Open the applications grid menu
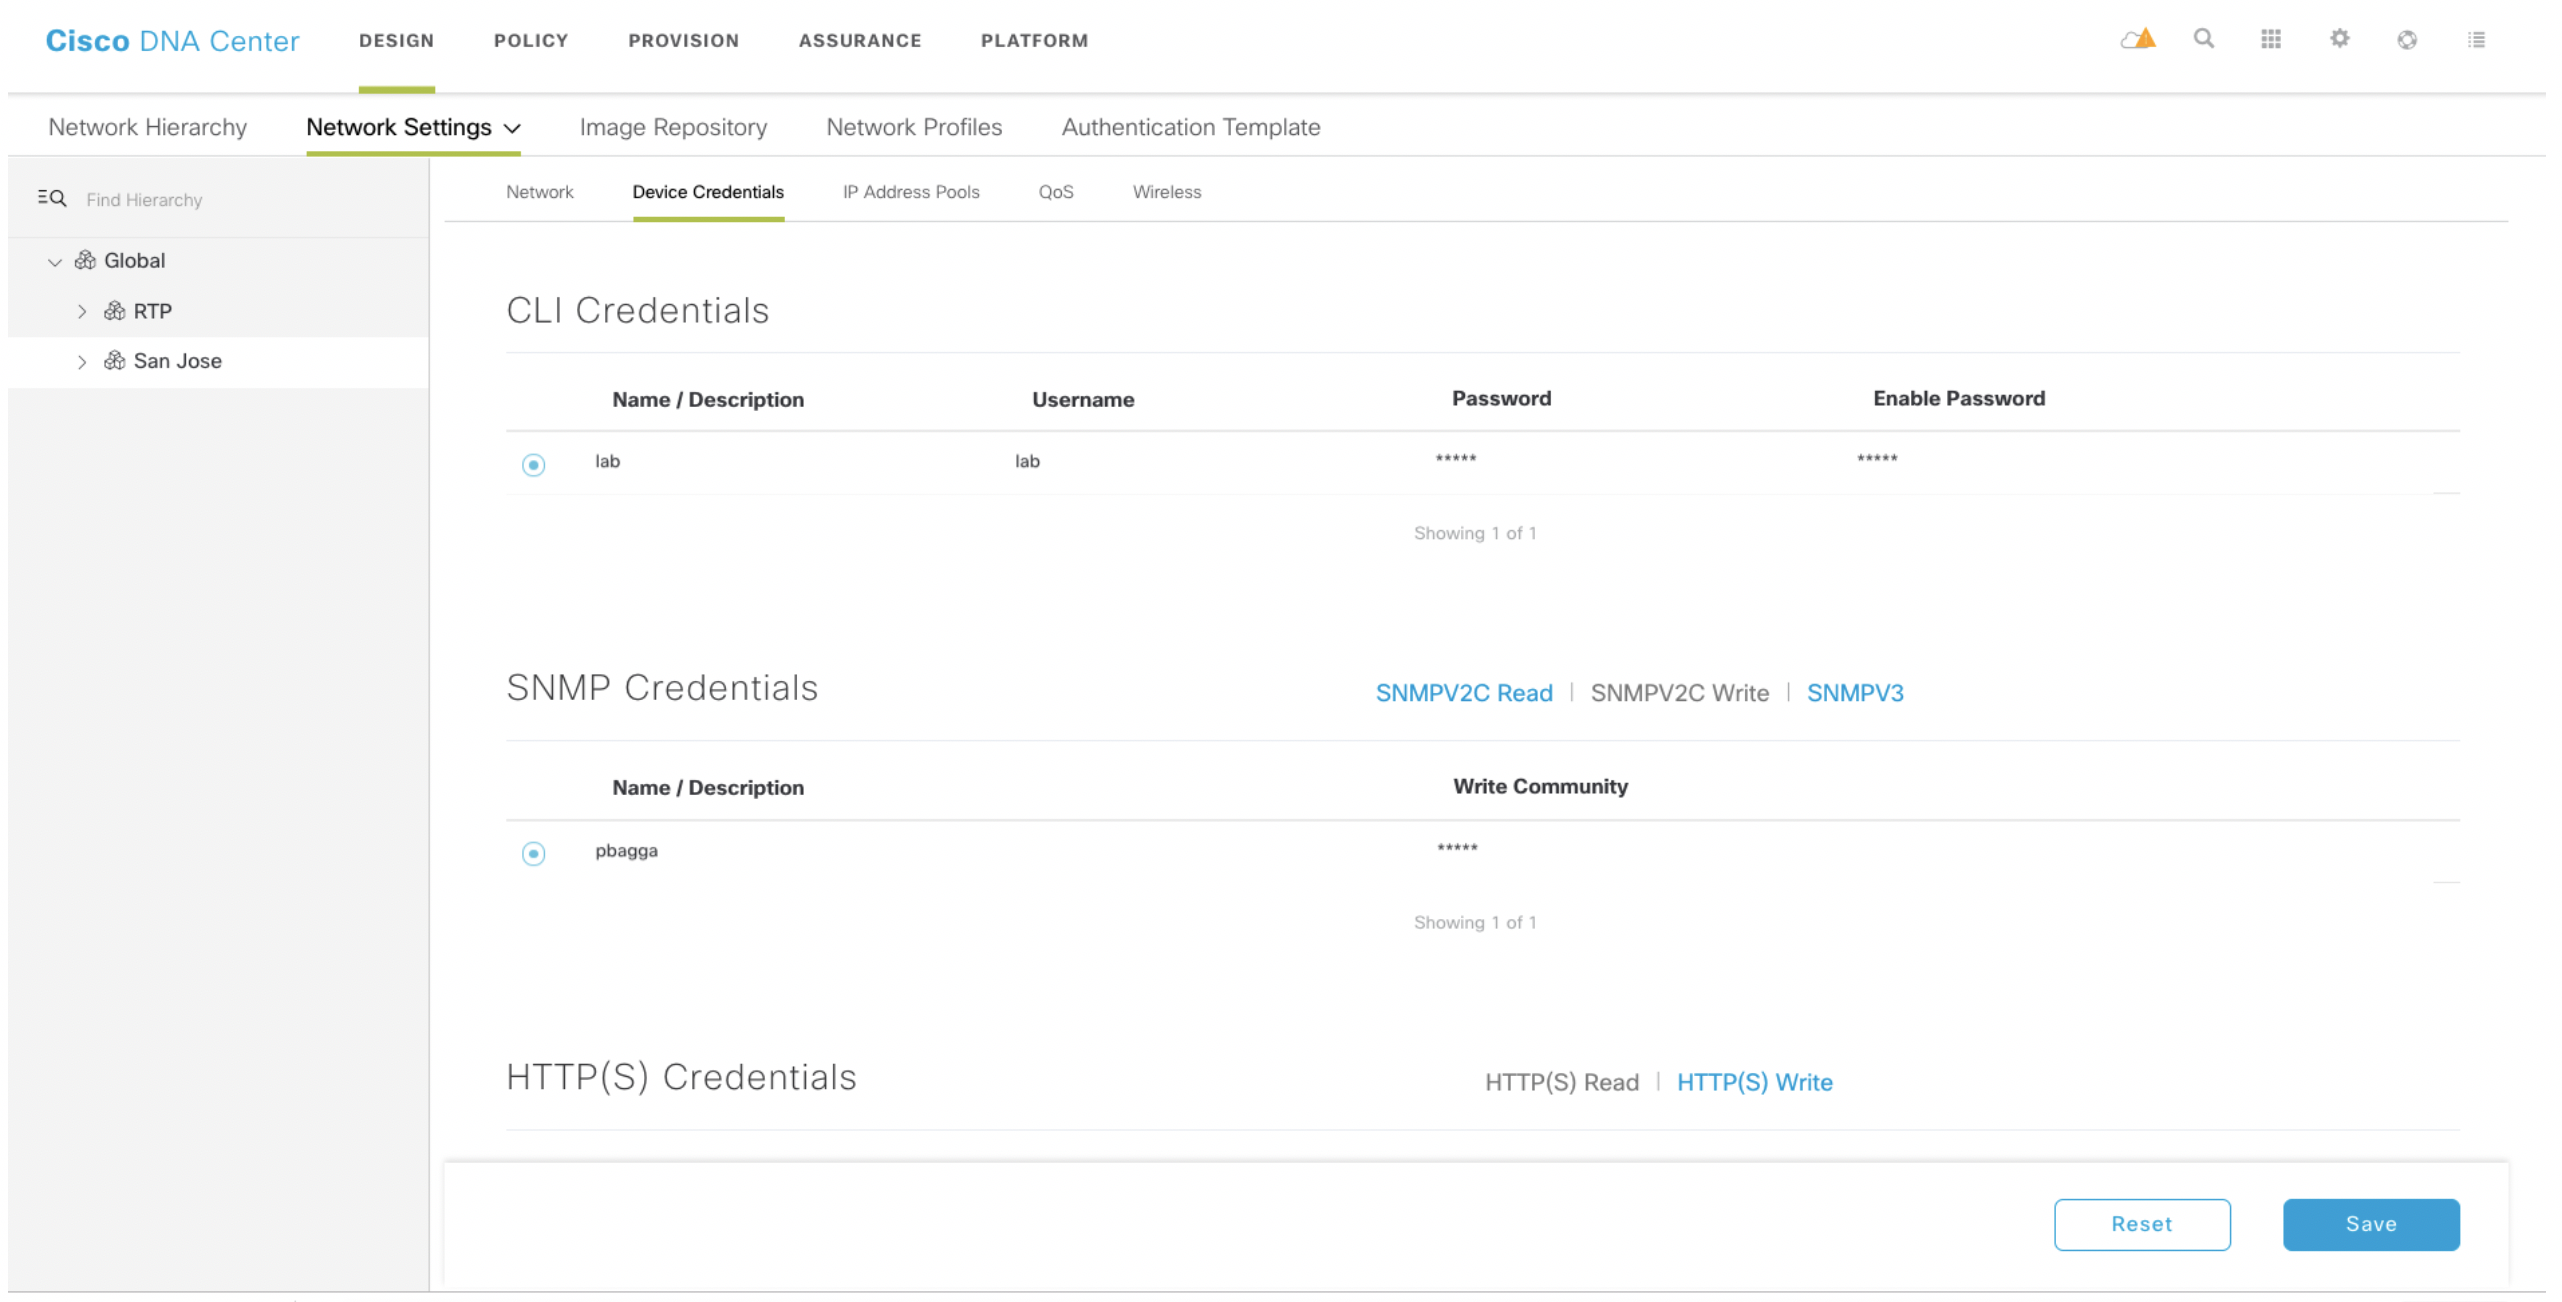The height and width of the screenshot is (1302, 2562). [2271, 39]
